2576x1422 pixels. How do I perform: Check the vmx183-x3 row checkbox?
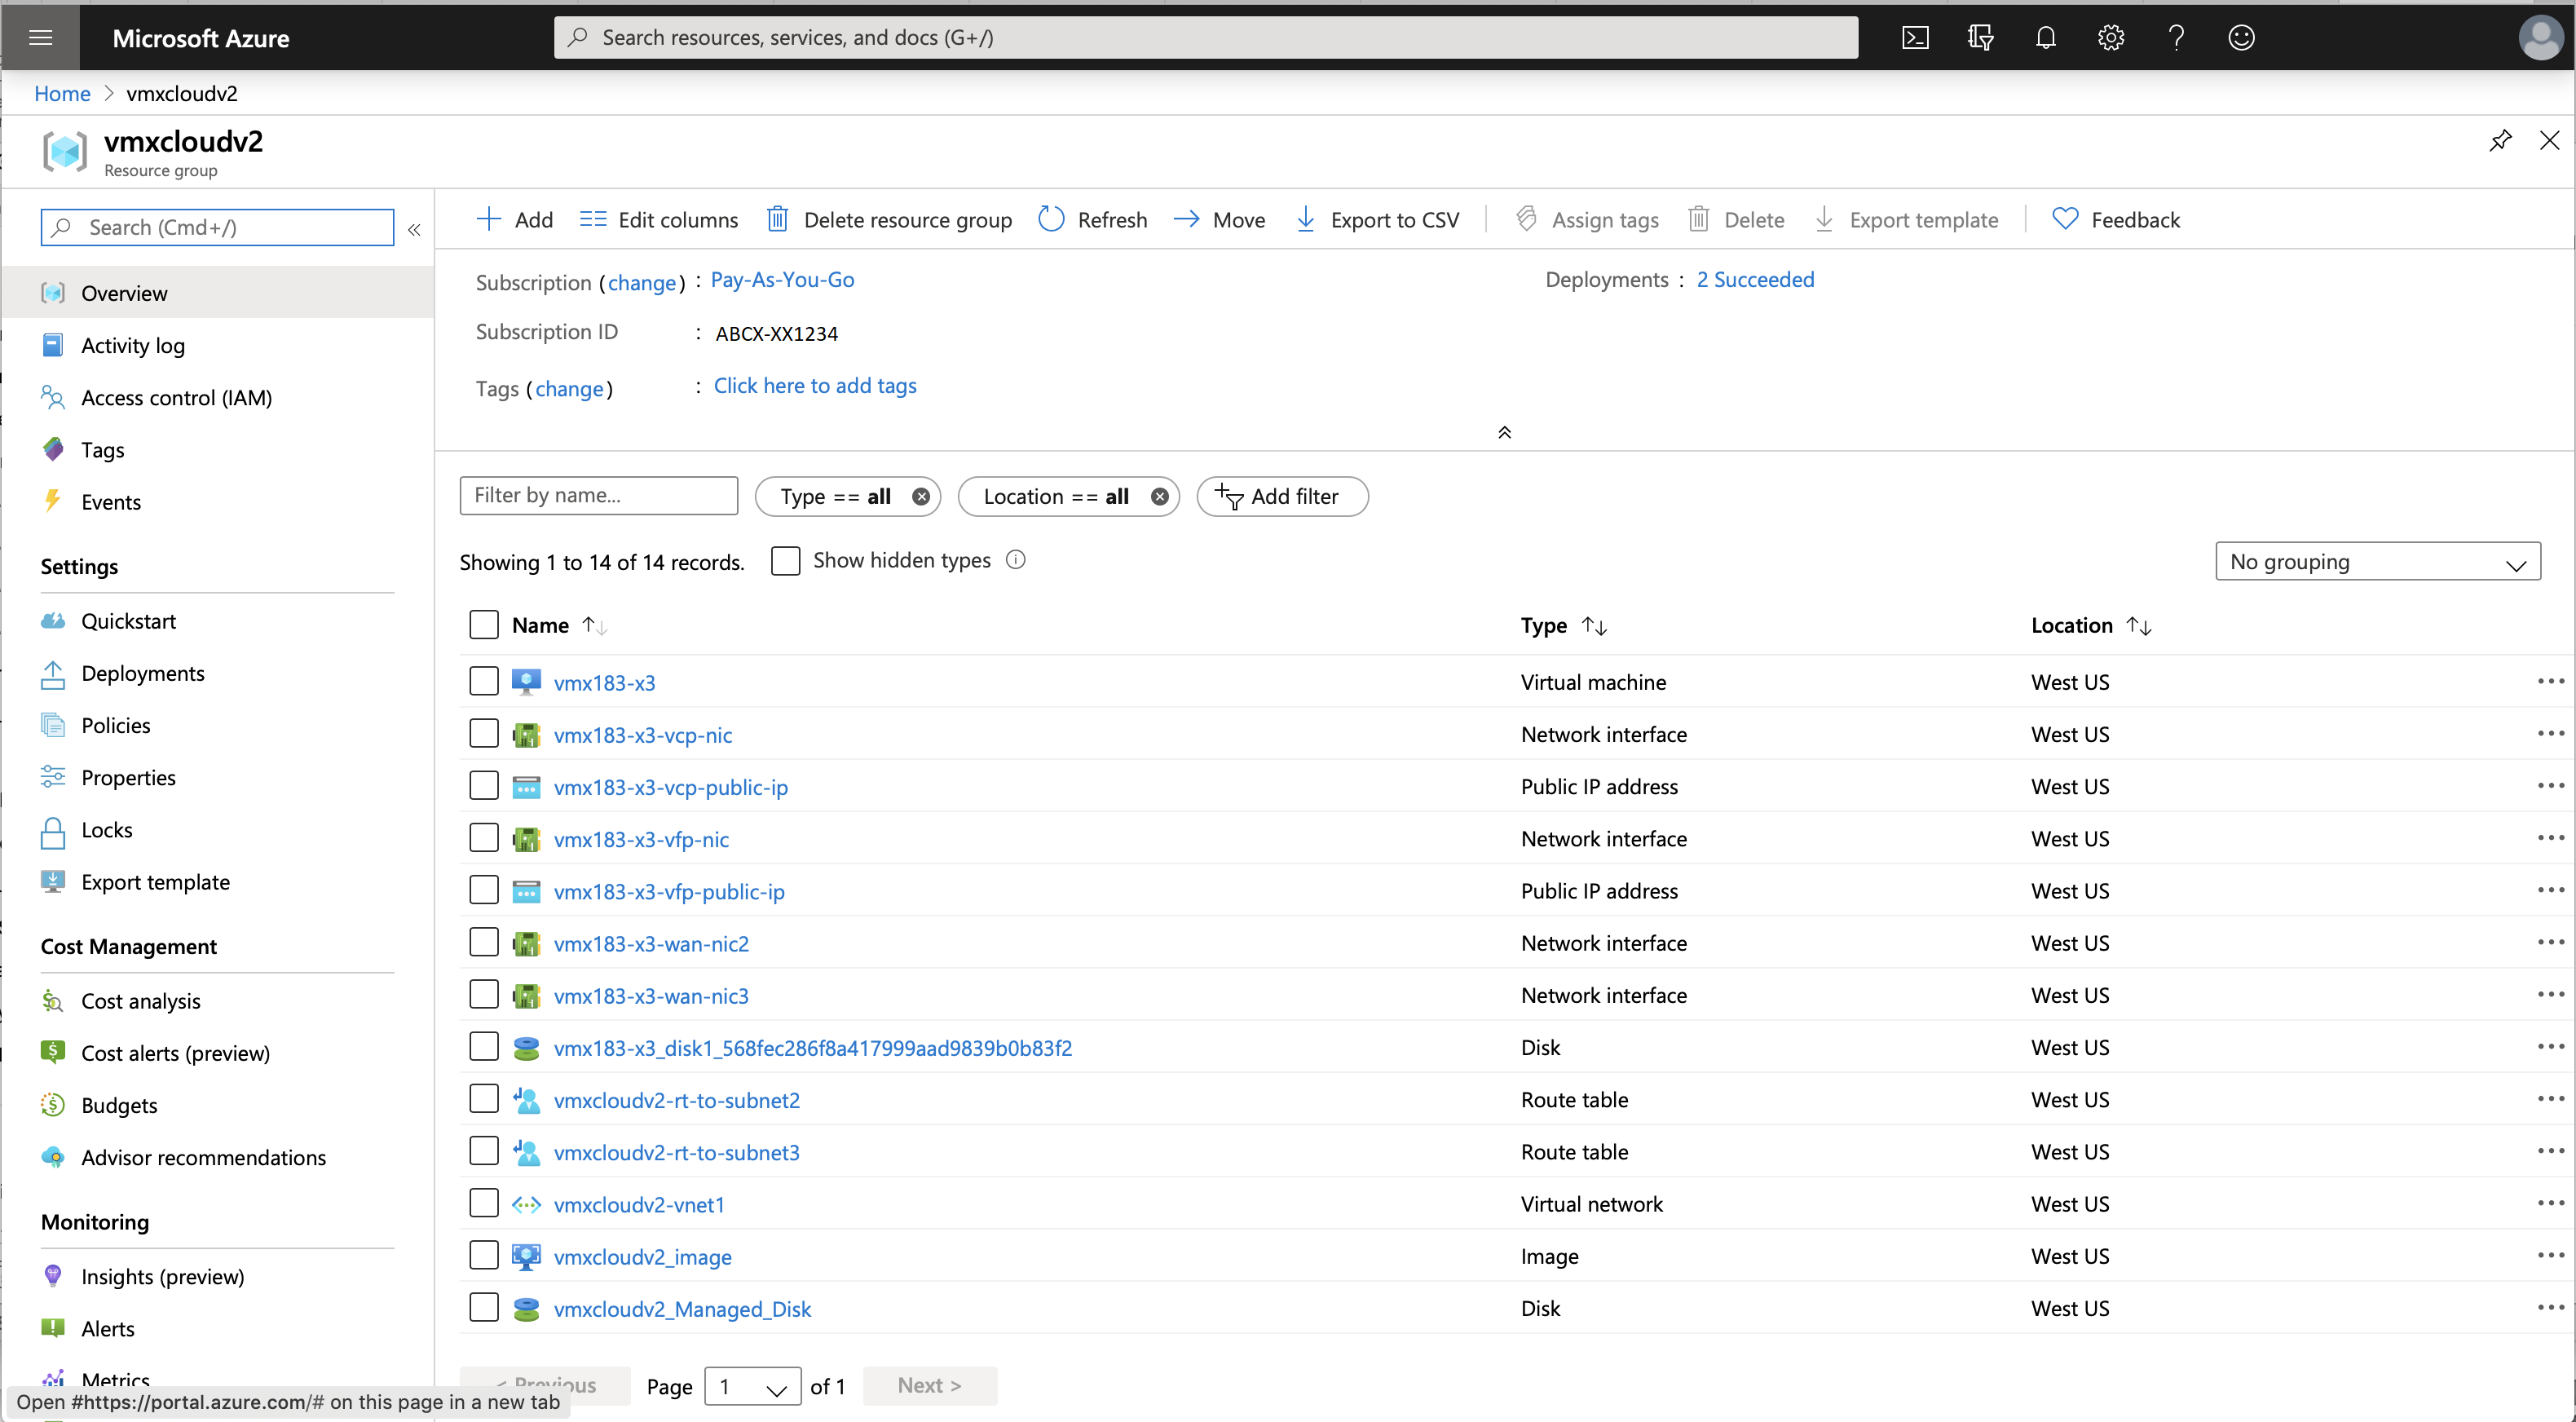click(x=484, y=682)
